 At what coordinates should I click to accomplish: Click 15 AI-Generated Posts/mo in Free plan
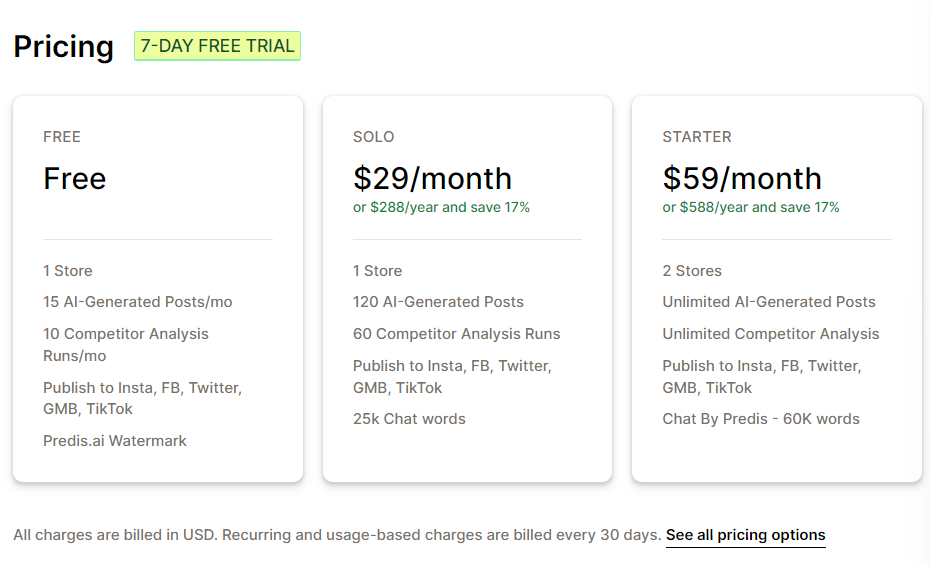[138, 302]
